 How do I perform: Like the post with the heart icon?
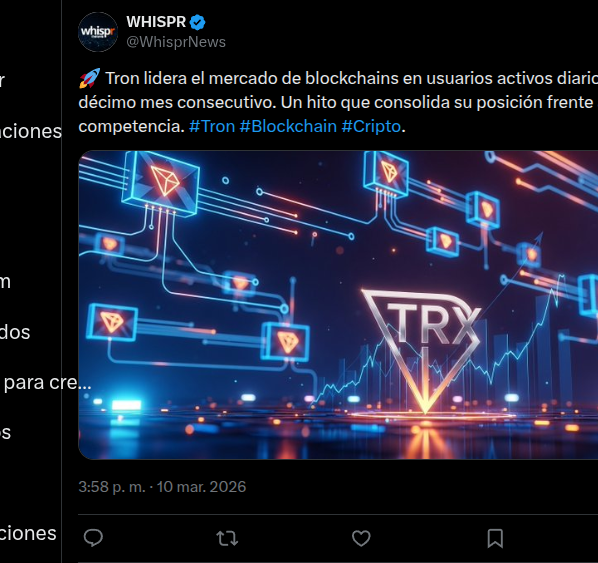(361, 538)
